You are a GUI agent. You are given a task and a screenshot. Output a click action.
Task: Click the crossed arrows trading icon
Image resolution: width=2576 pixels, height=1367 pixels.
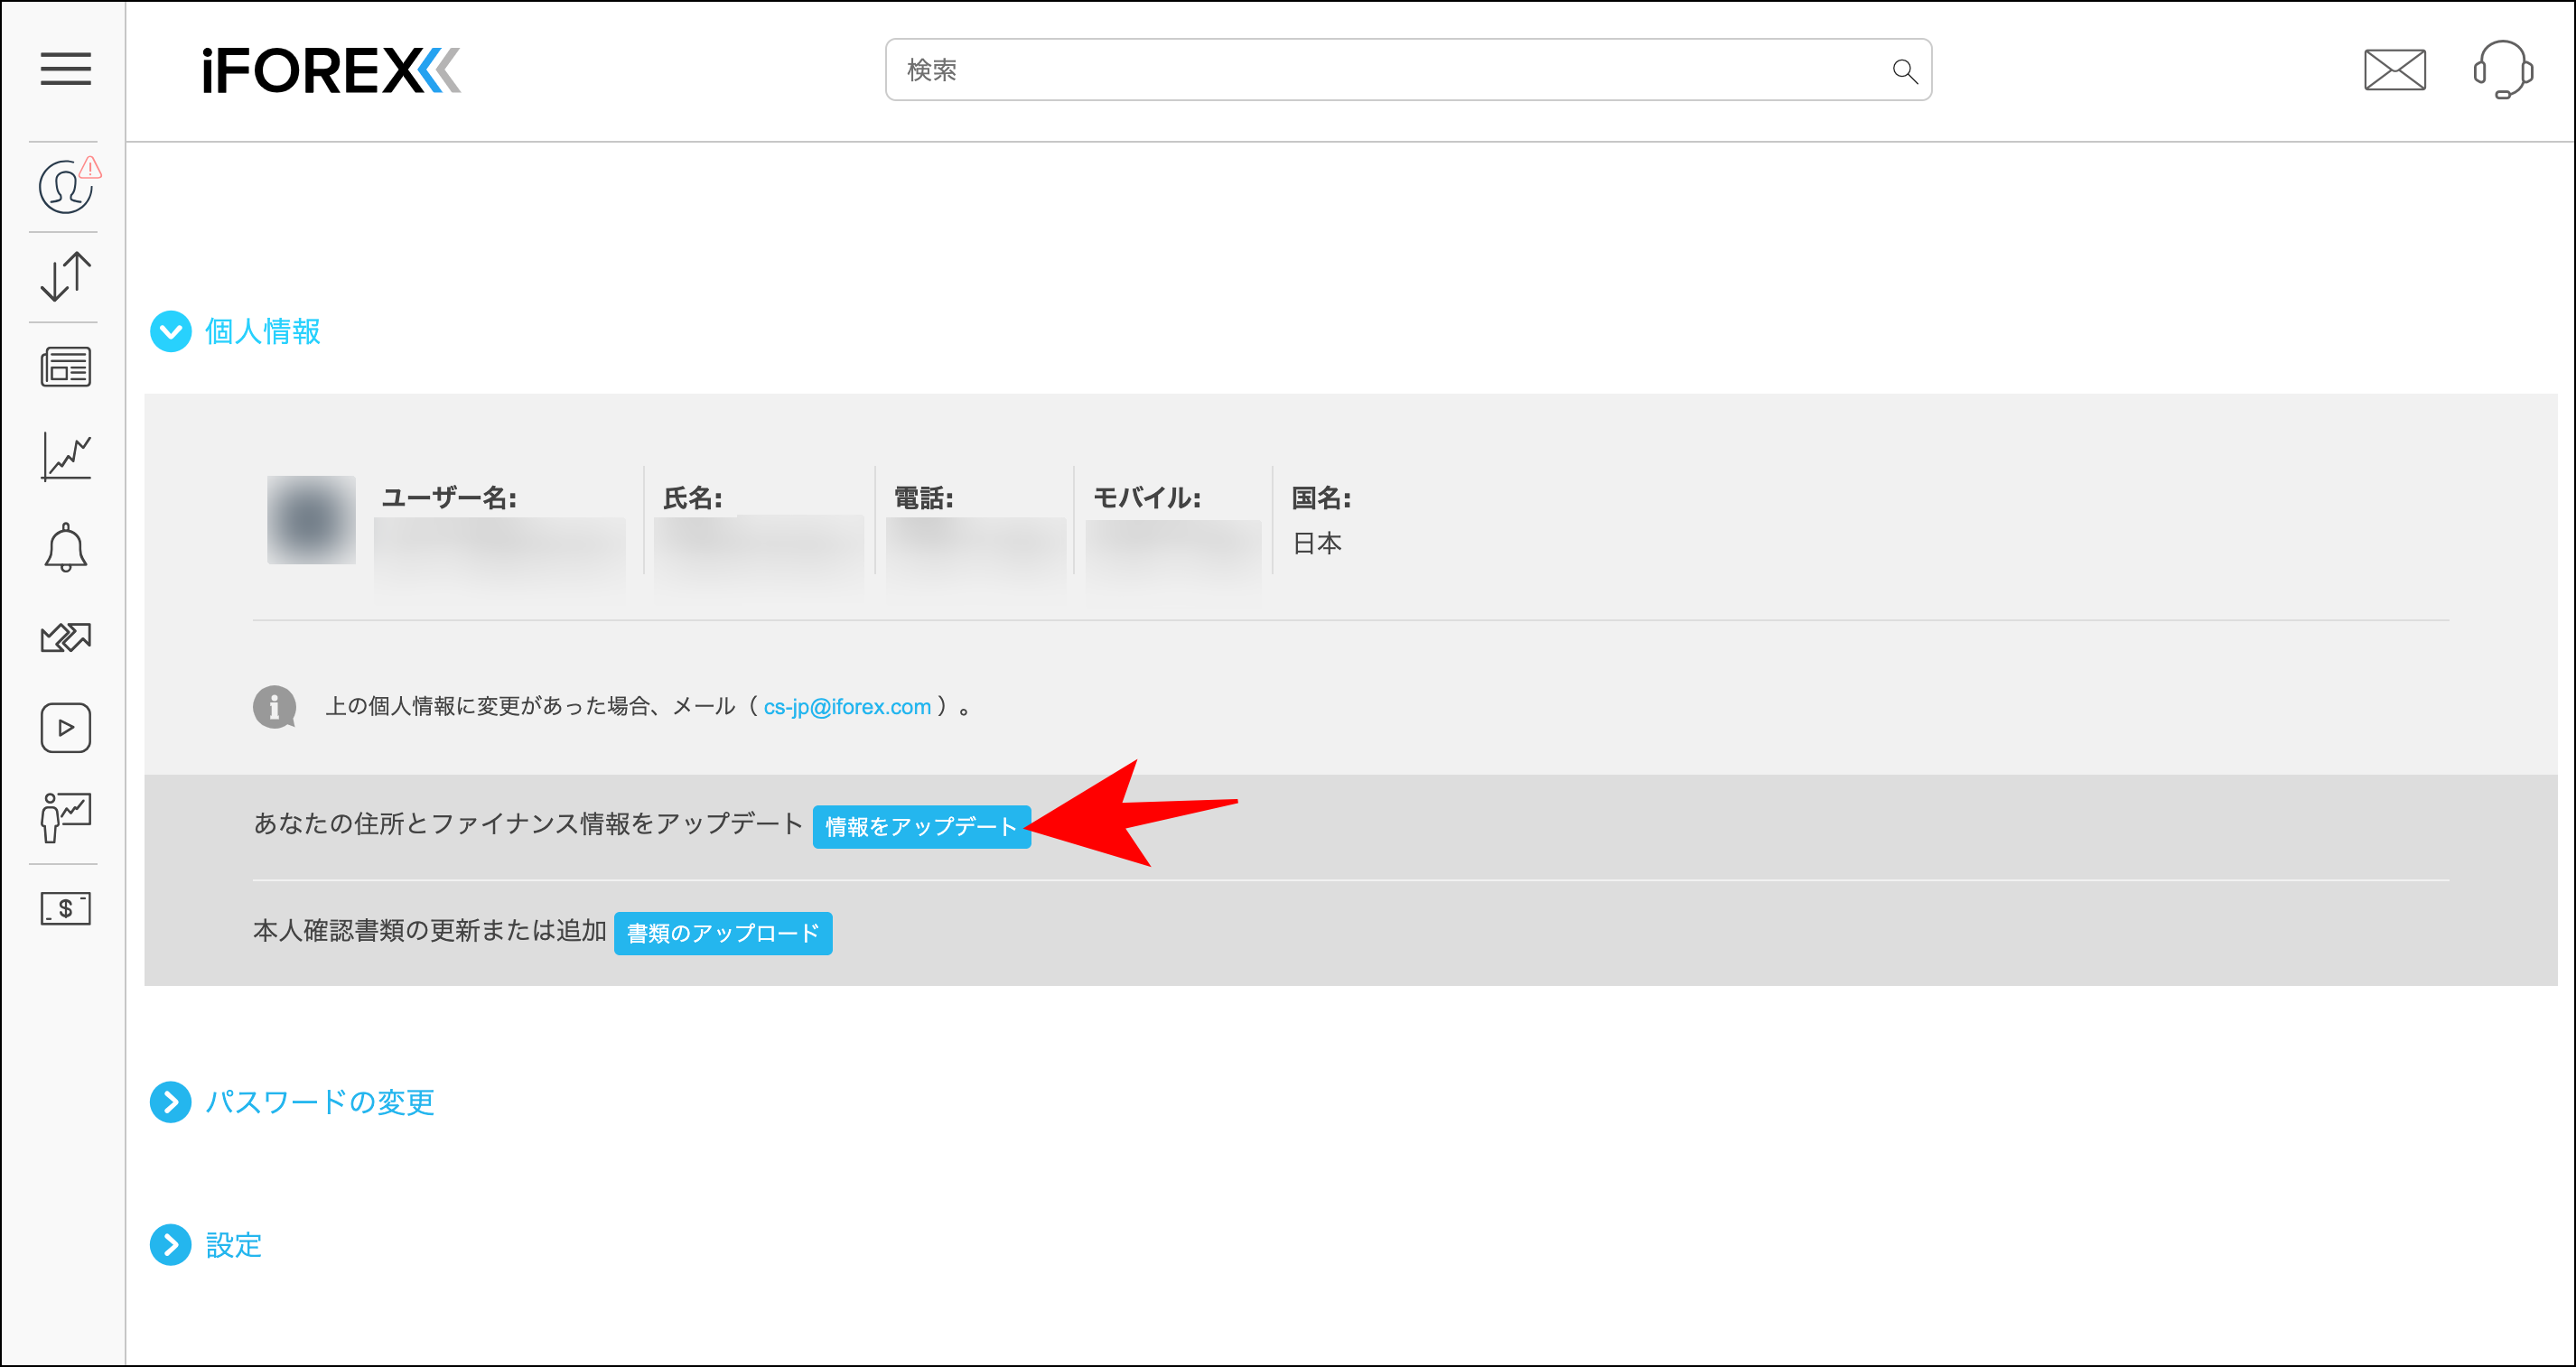(x=64, y=637)
